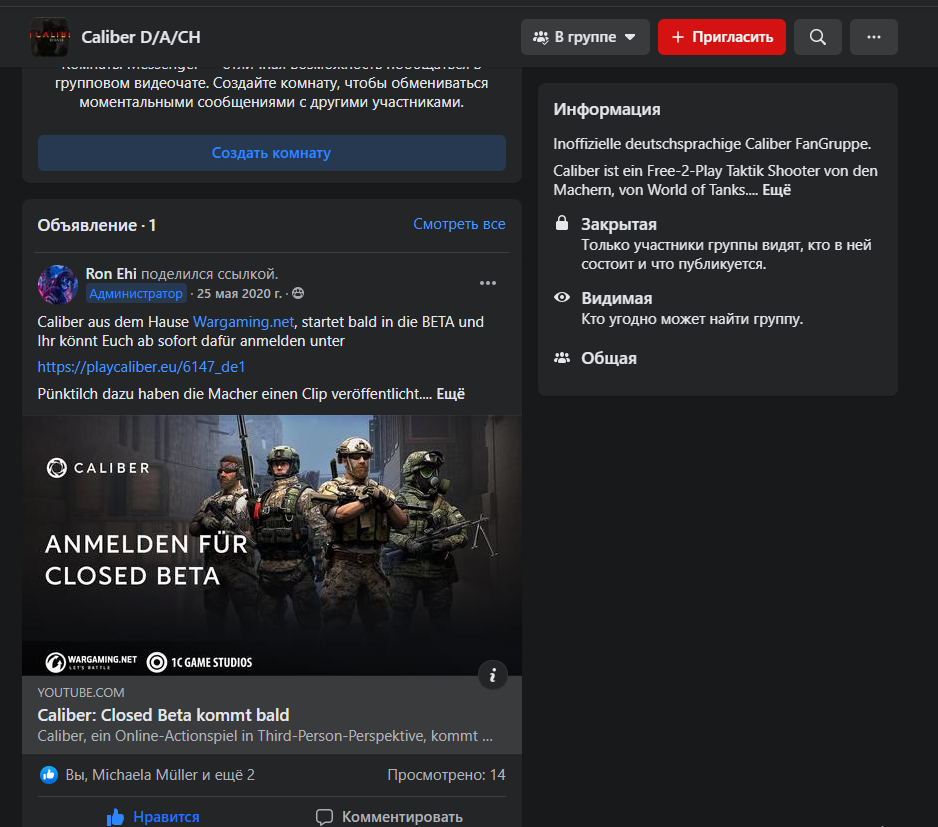Screen dimensions: 938x827
Task: Open the playcaliber.eu/6147_de1 link
Action: [x=141, y=367]
